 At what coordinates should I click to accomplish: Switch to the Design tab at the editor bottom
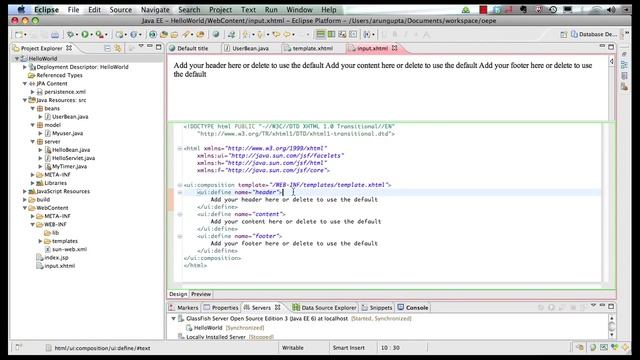[x=178, y=294]
